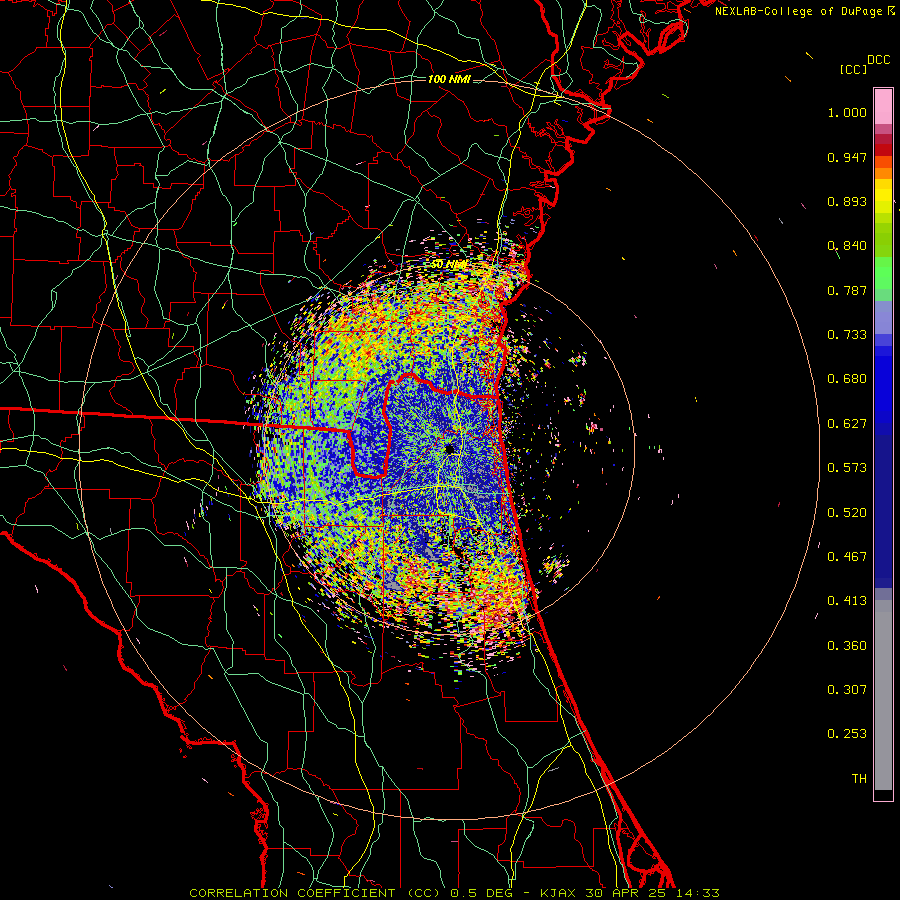Select the 0.787 legend value
The height and width of the screenshot is (900, 900).
point(847,290)
